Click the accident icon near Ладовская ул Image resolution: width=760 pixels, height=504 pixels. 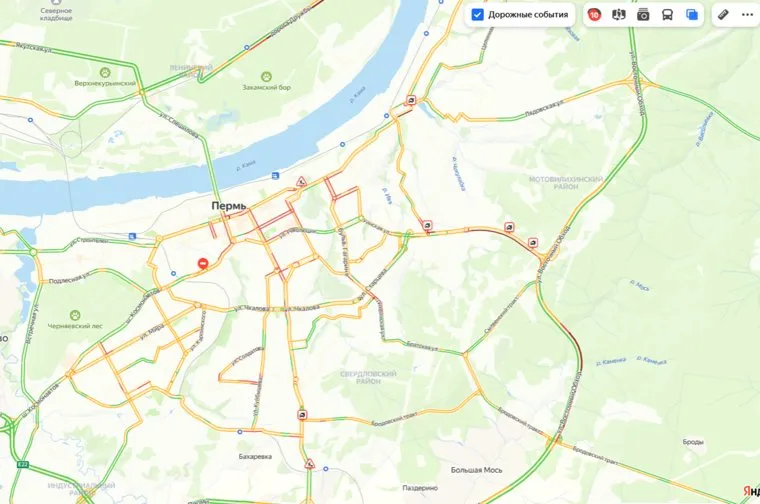(x=411, y=100)
